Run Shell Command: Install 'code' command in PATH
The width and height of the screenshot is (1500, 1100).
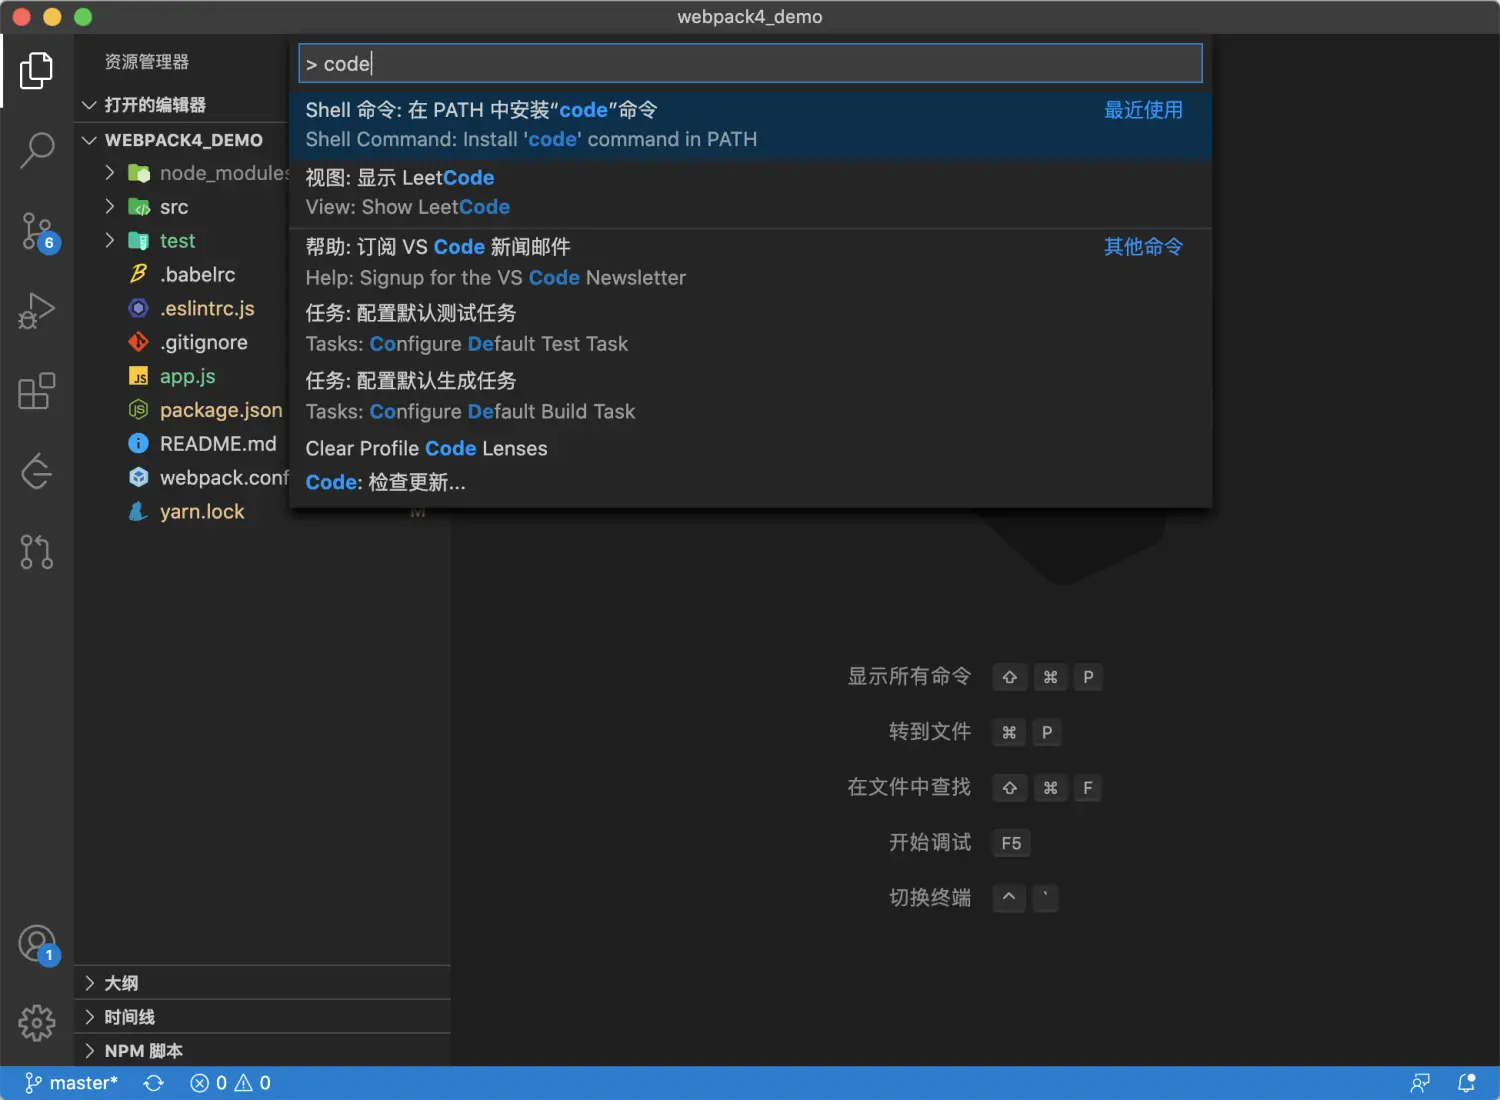[x=750, y=125]
